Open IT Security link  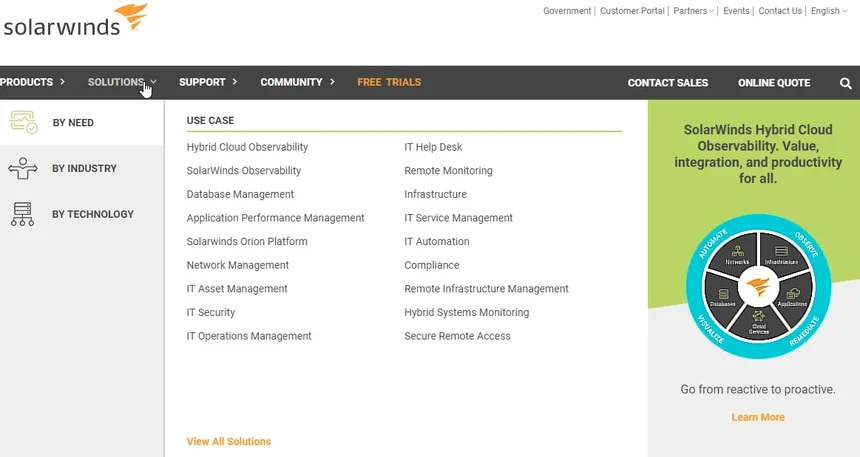point(211,312)
